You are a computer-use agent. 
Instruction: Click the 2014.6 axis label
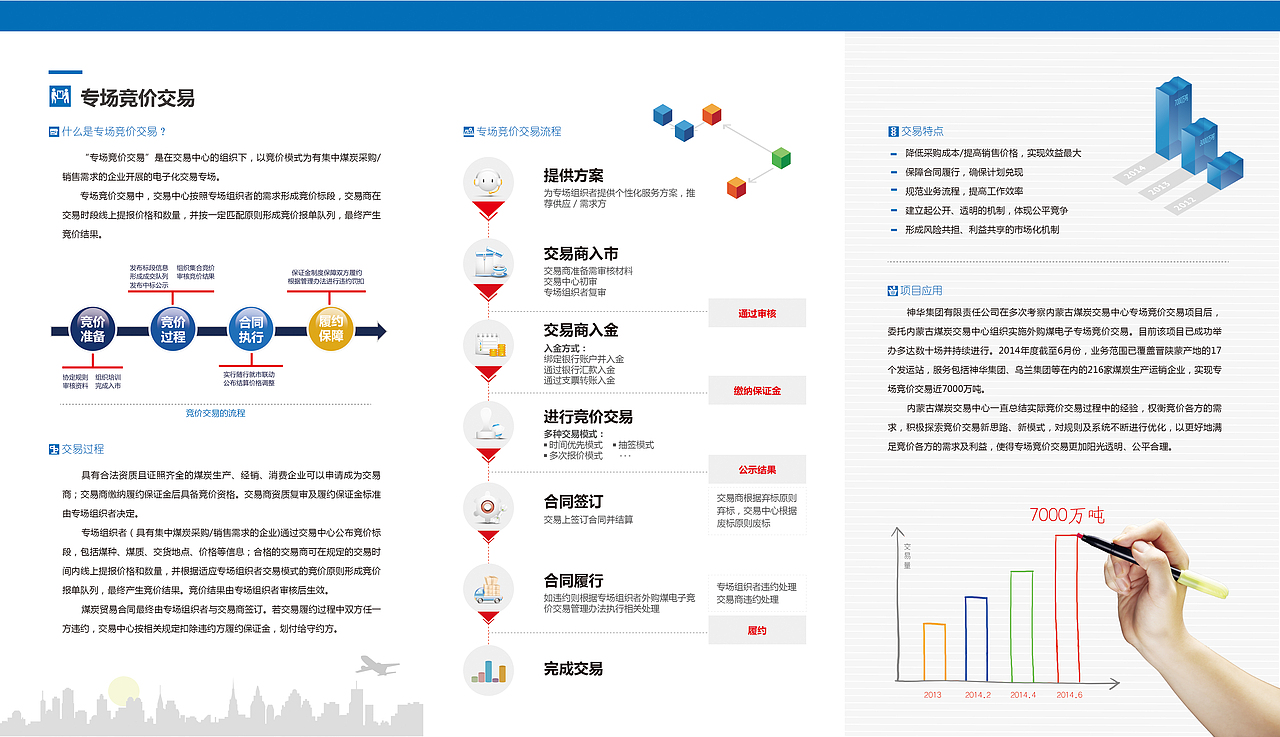pos(1069,694)
